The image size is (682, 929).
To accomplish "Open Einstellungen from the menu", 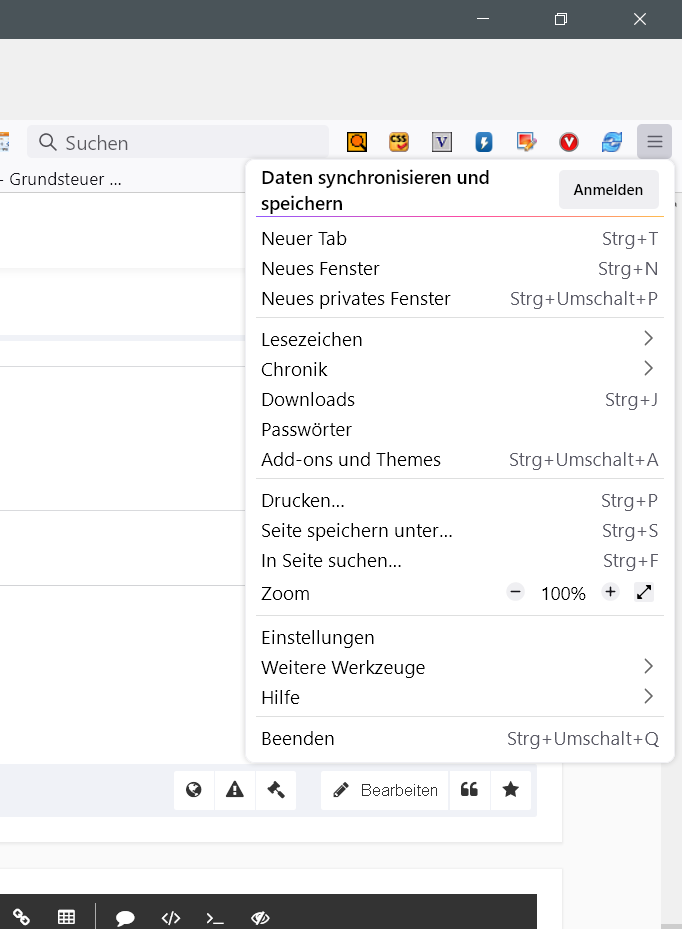I will [318, 637].
